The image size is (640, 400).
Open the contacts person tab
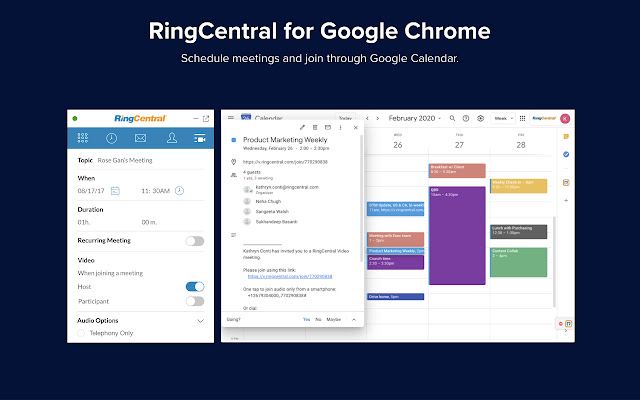(x=172, y=138)
